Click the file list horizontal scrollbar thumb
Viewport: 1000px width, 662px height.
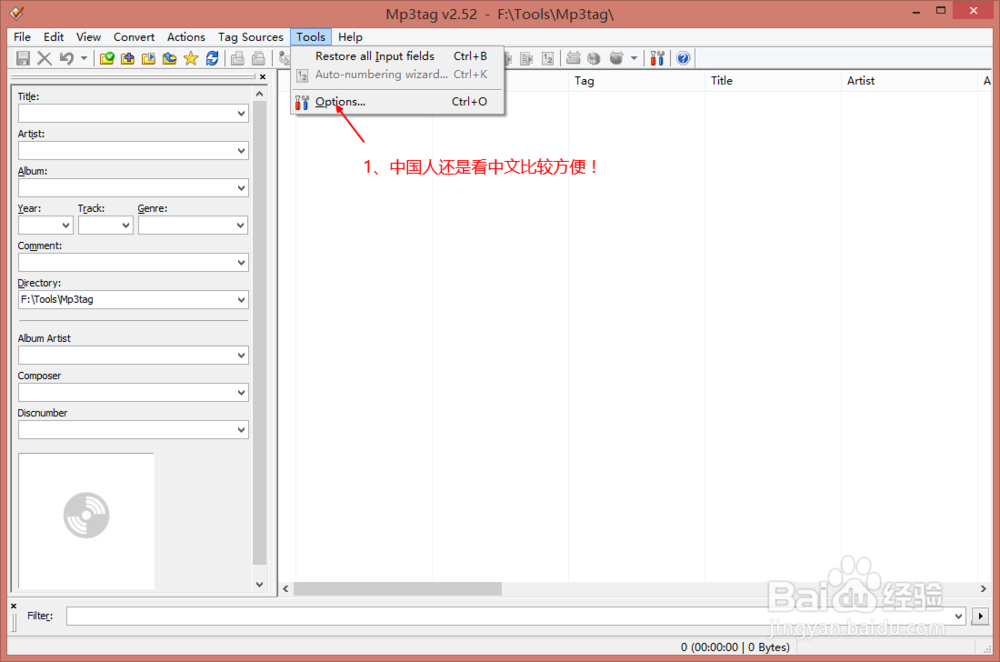coord(397,589)
